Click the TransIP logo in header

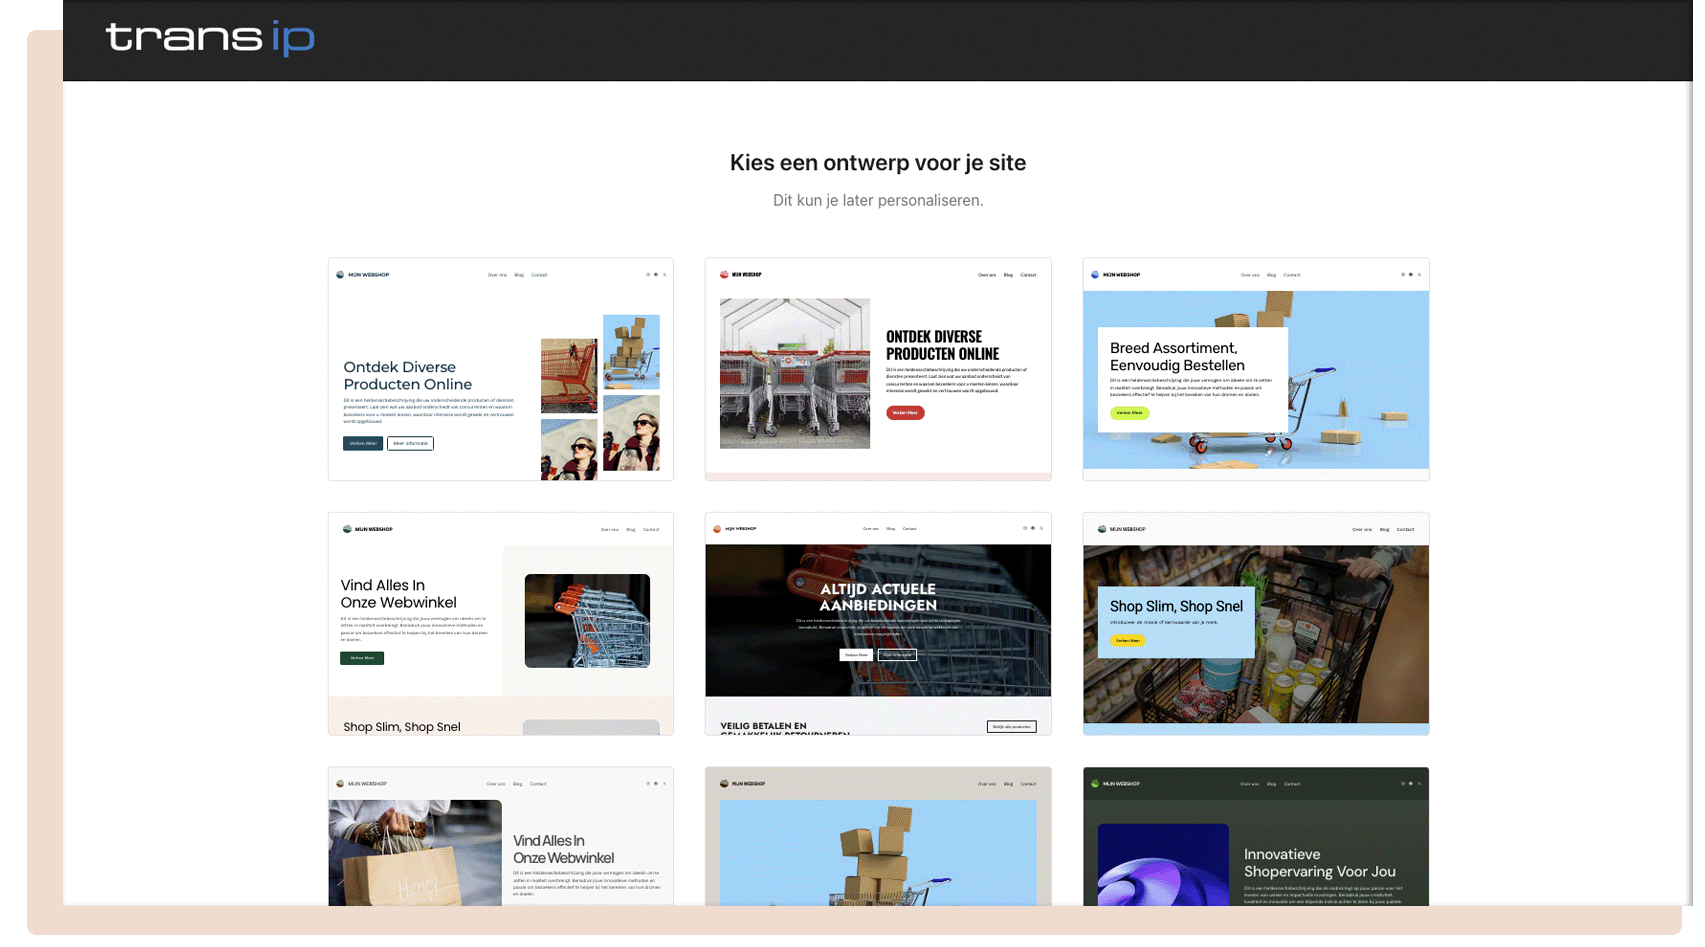[210, 38]
